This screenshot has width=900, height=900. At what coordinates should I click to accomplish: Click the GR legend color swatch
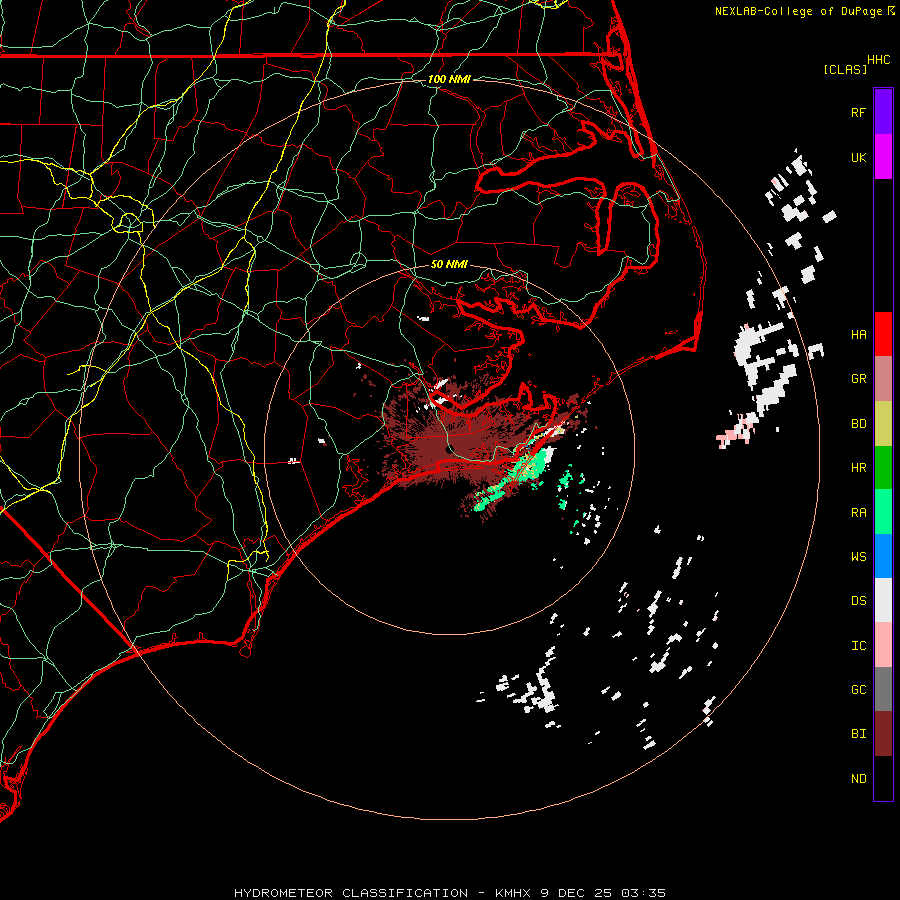pyautogui.click(x=883, y=379)
